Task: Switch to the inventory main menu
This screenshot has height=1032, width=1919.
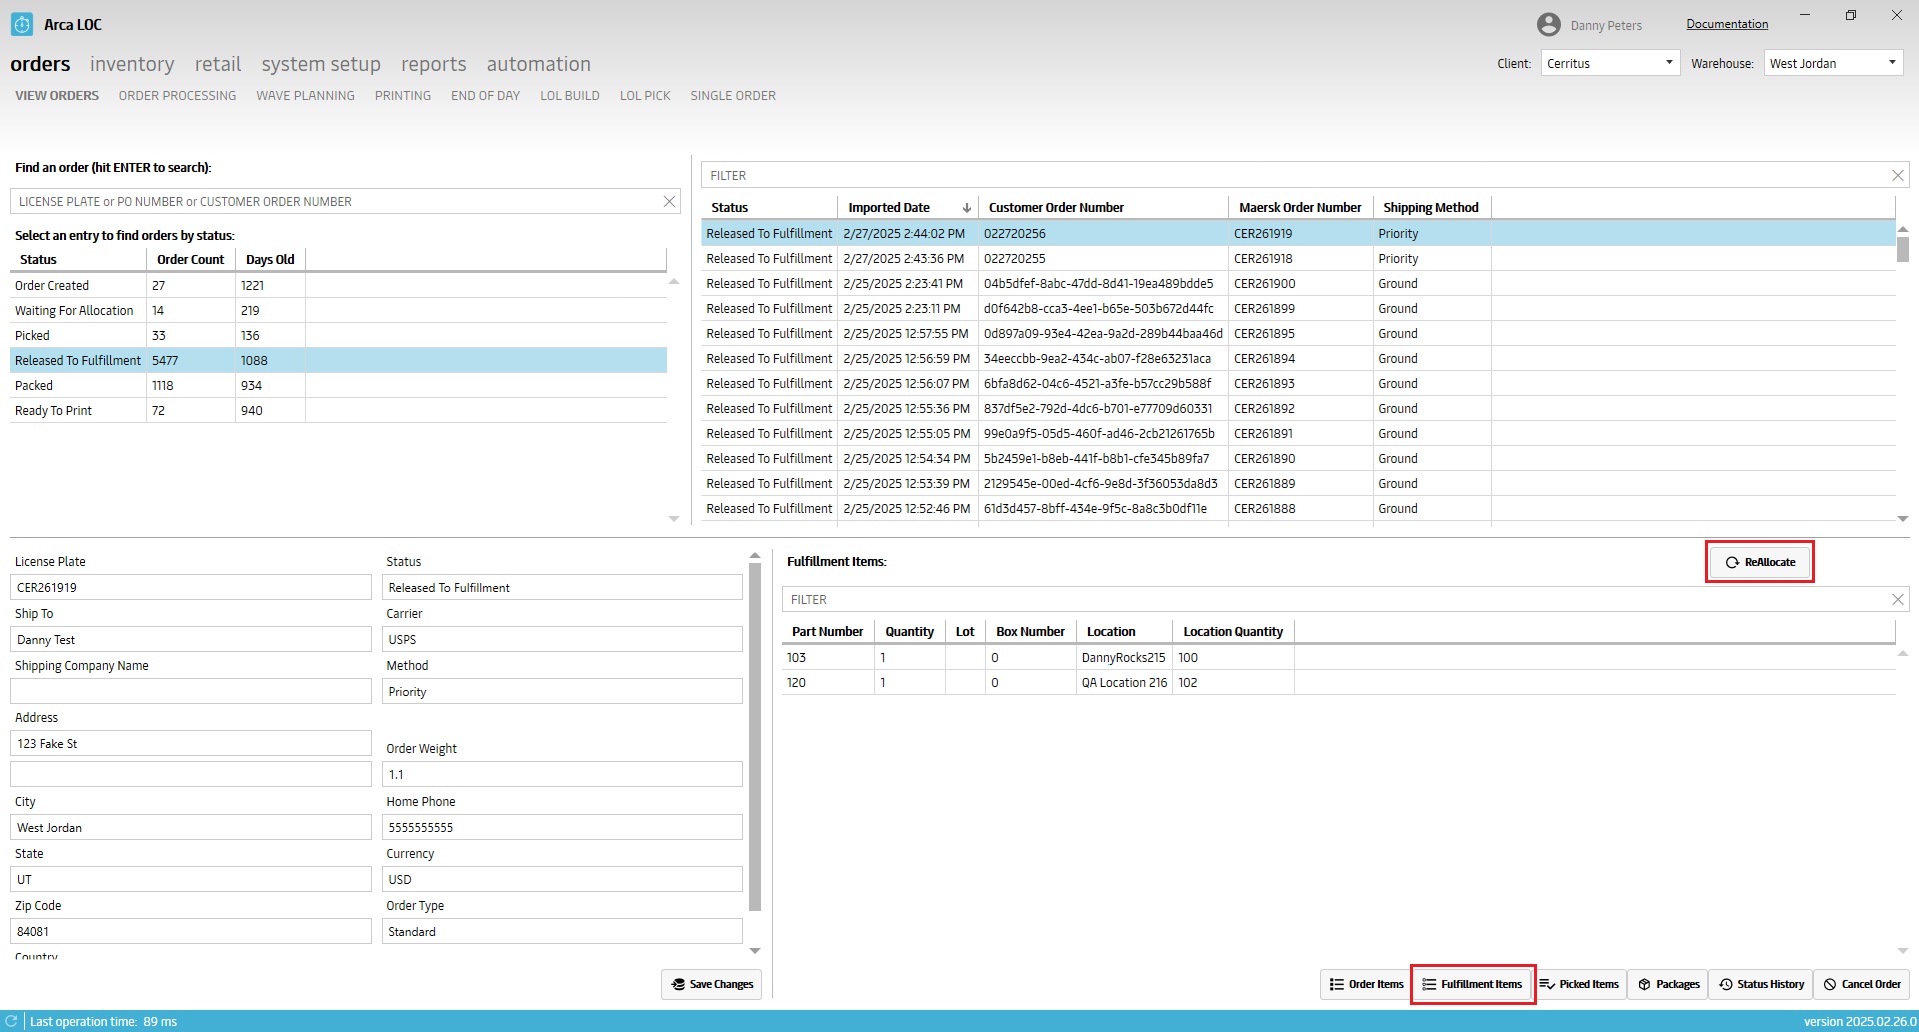Action: click(x=132, y=64)
